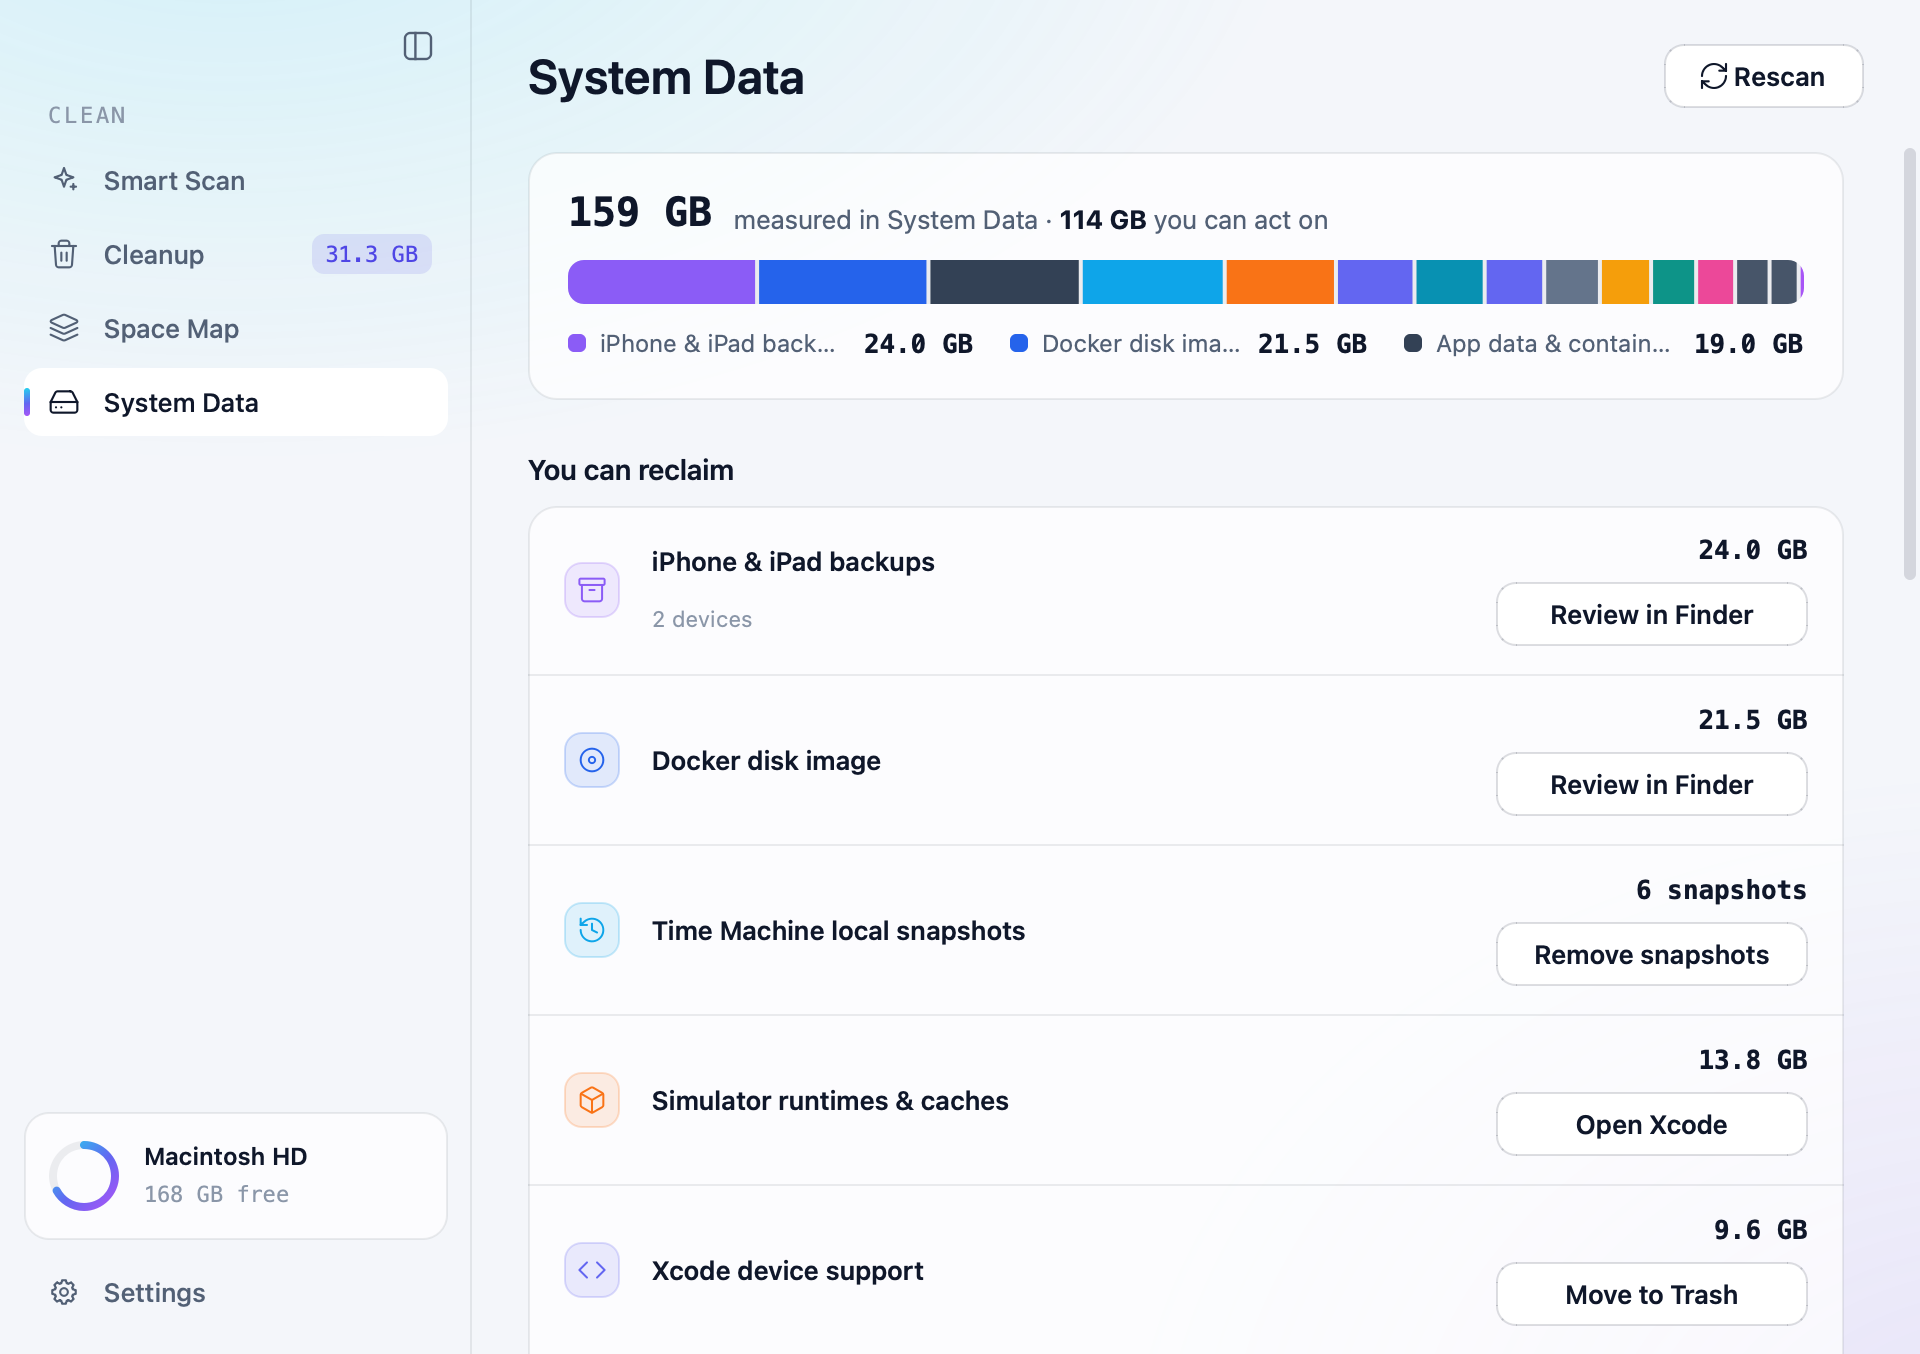1920x1354 pixels.
Task: Select System Data sidebar item
Action: pyautogui.click(x=236, y=402)
